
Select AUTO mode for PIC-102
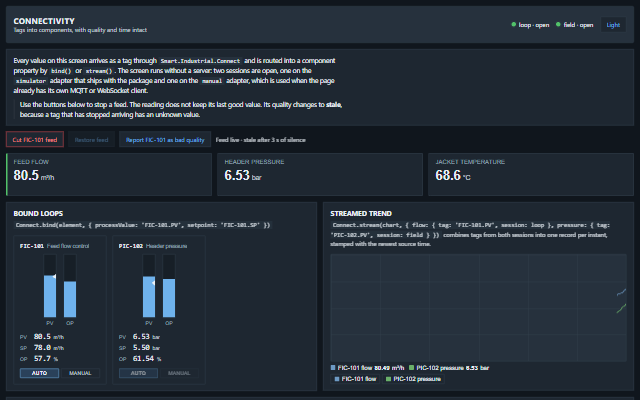[138, 373]
